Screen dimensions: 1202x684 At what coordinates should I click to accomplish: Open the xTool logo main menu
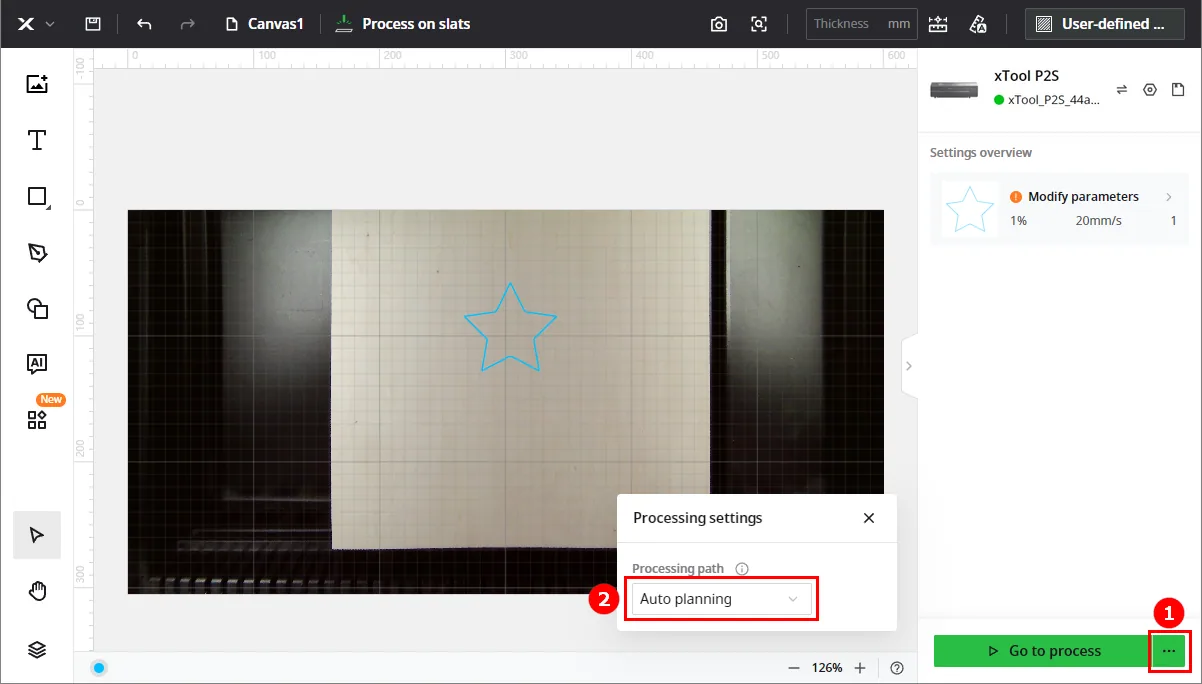35,23
